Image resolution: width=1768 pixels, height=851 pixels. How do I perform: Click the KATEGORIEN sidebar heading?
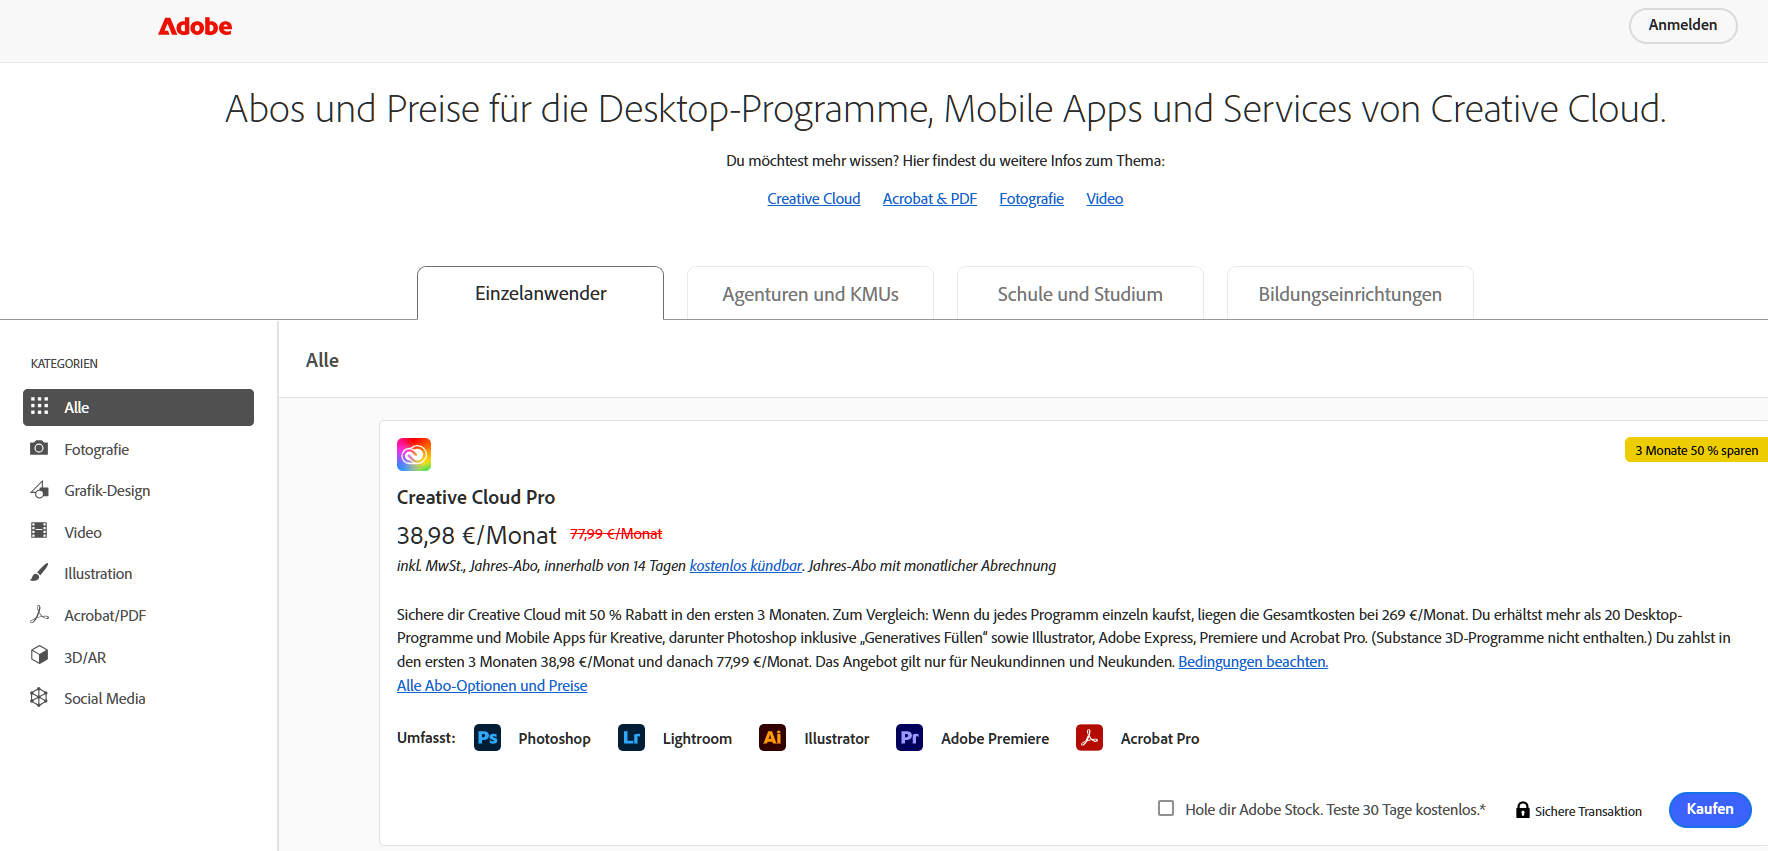[64, 364]
